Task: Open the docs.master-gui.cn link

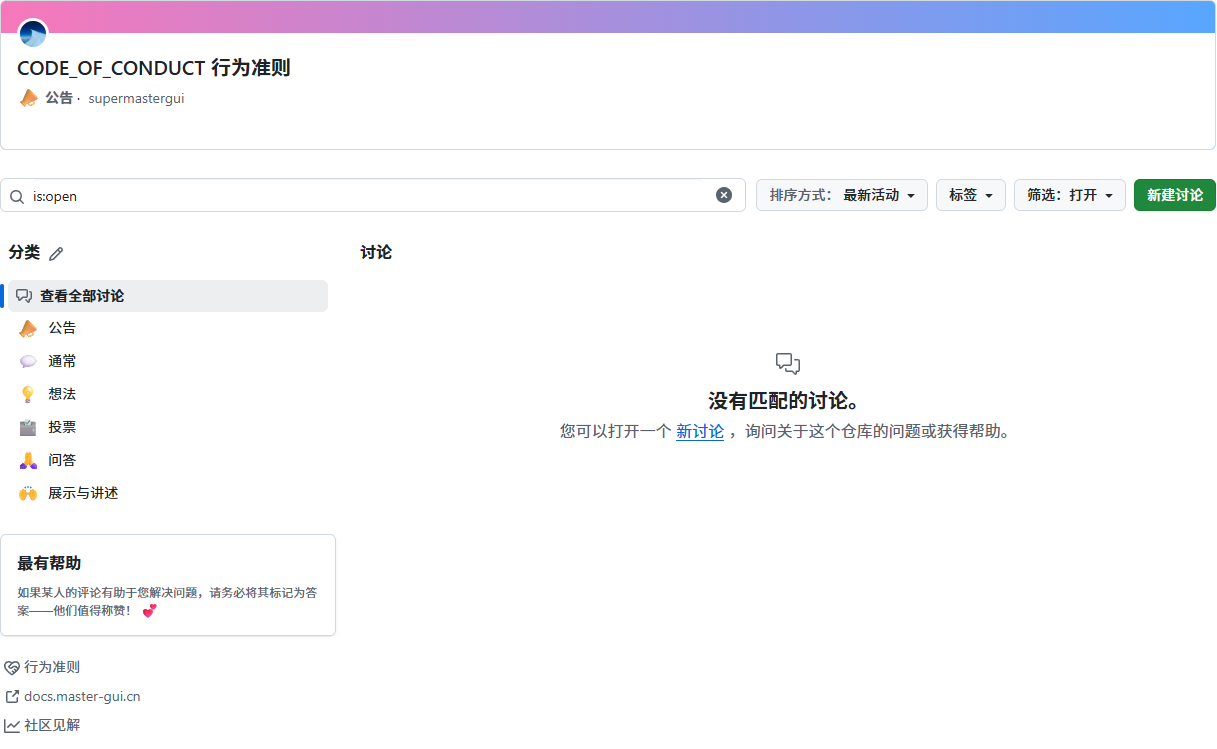Action: coord(82,697)
